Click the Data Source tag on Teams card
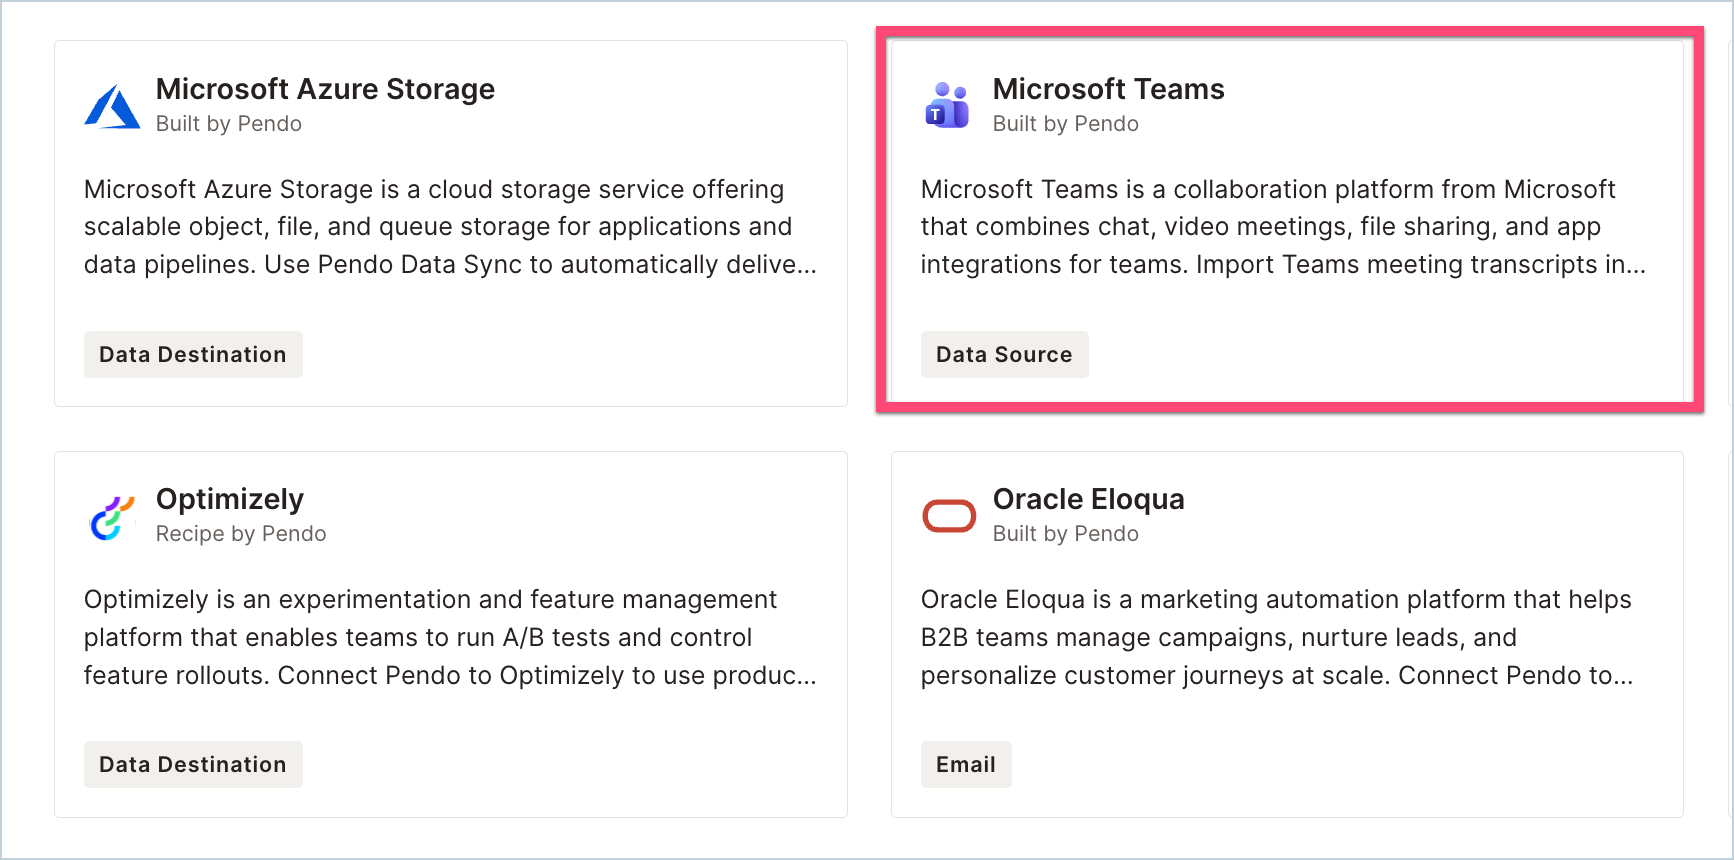 pos(1004,354)
